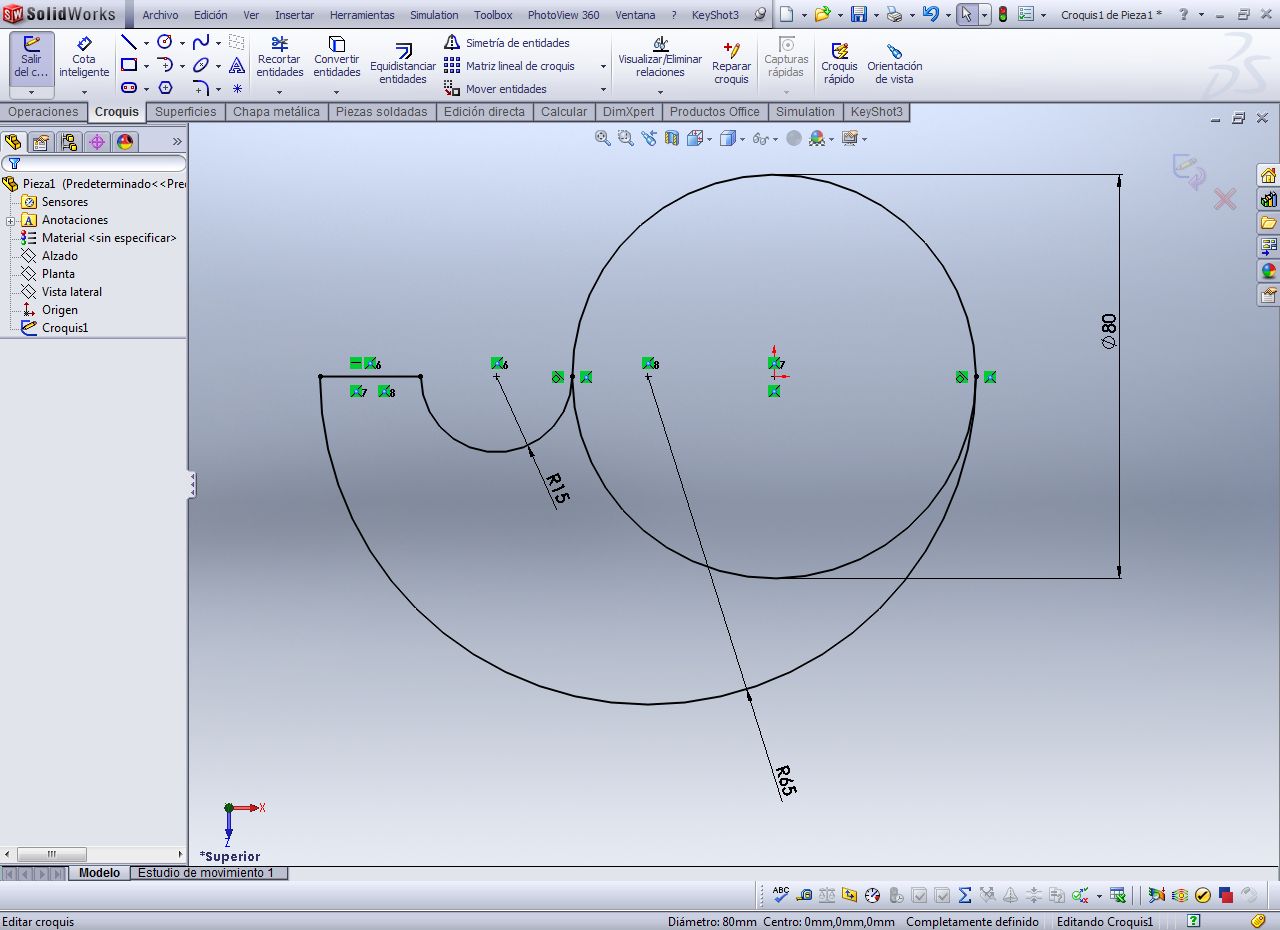This screenshot has width=1280, height=930.
Task: Click Mover entidades
Action: [496, 89]
